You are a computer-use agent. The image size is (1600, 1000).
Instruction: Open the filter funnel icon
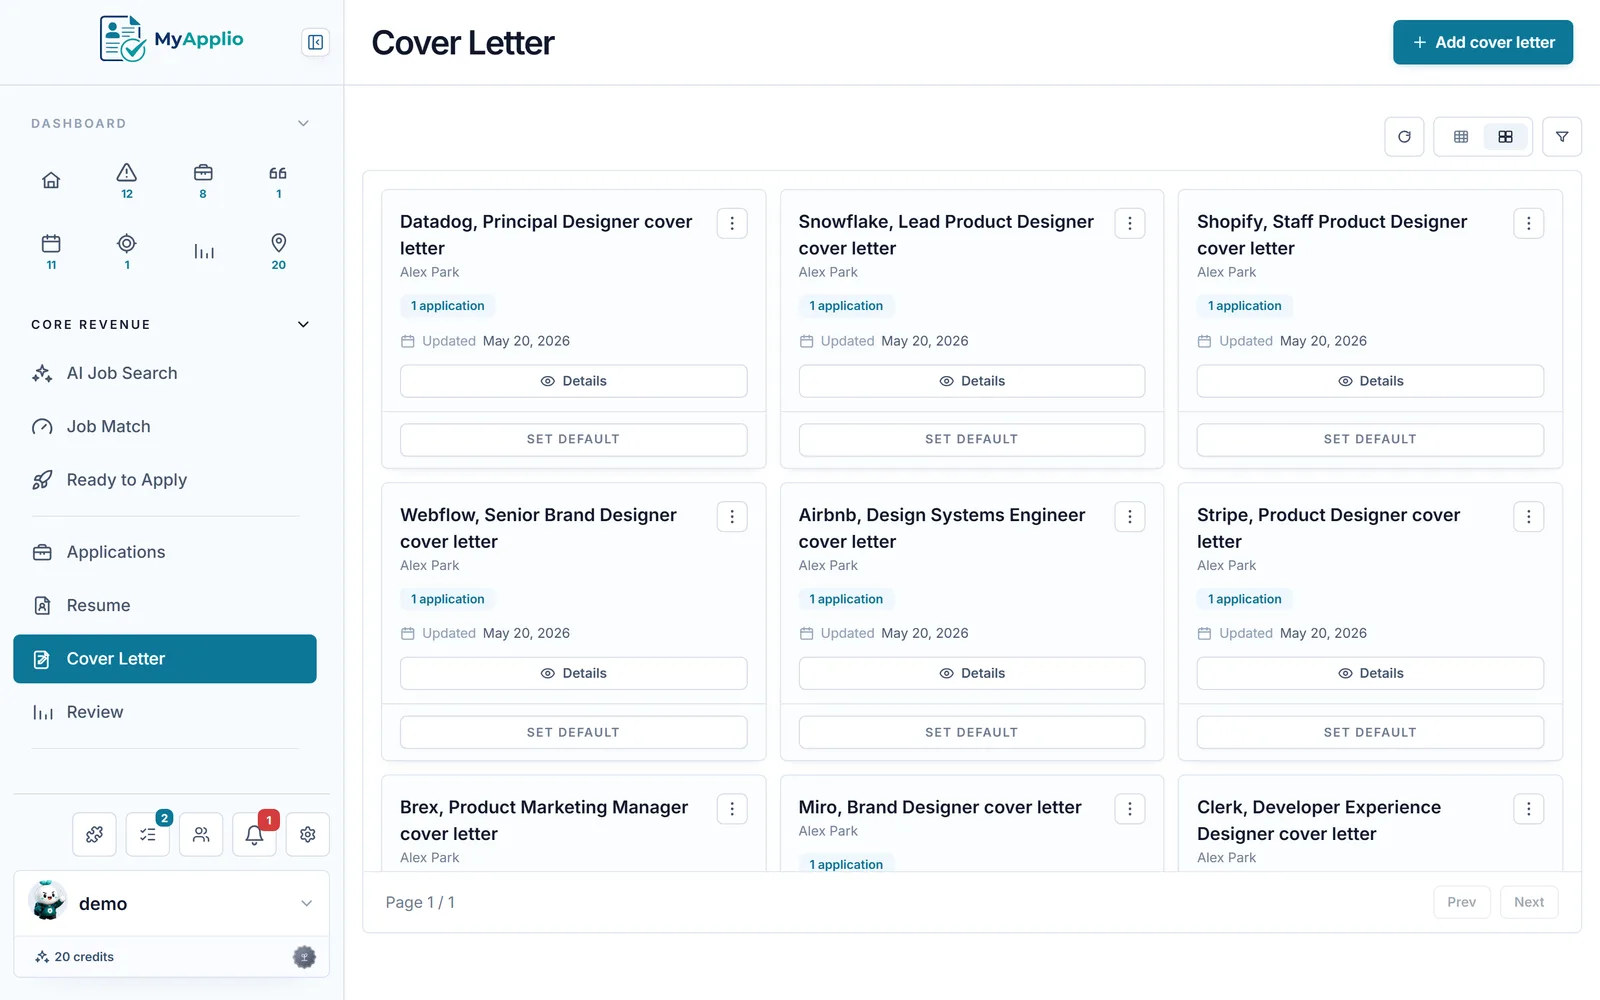(x=1561, y=137)
